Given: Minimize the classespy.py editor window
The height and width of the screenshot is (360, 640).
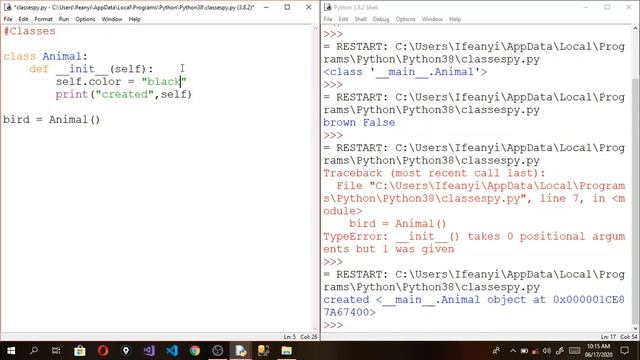Looking at the screenshot, I should [x=266, y=7].
